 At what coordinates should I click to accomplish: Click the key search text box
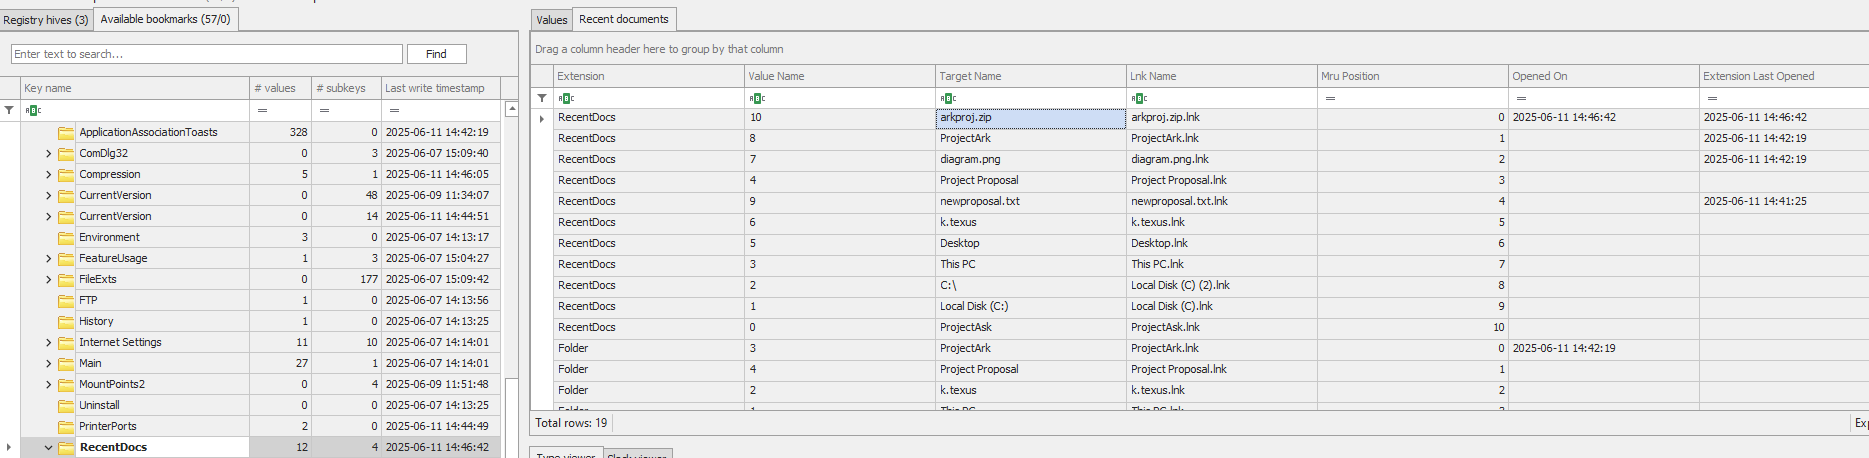pyautogui.click(x=207, y=54)
